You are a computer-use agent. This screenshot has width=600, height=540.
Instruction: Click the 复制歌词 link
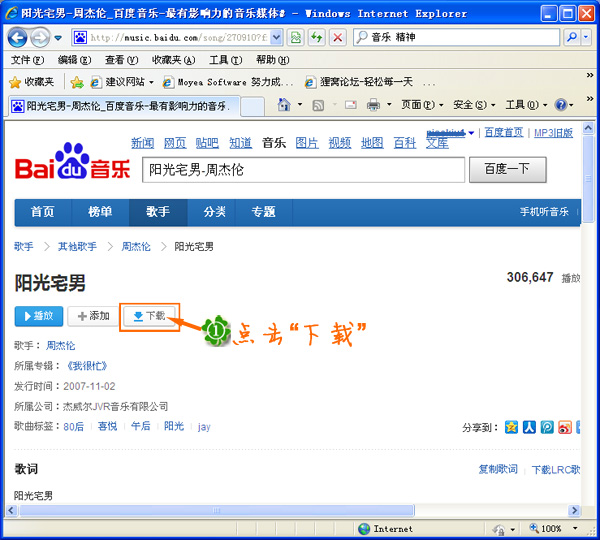498,469
